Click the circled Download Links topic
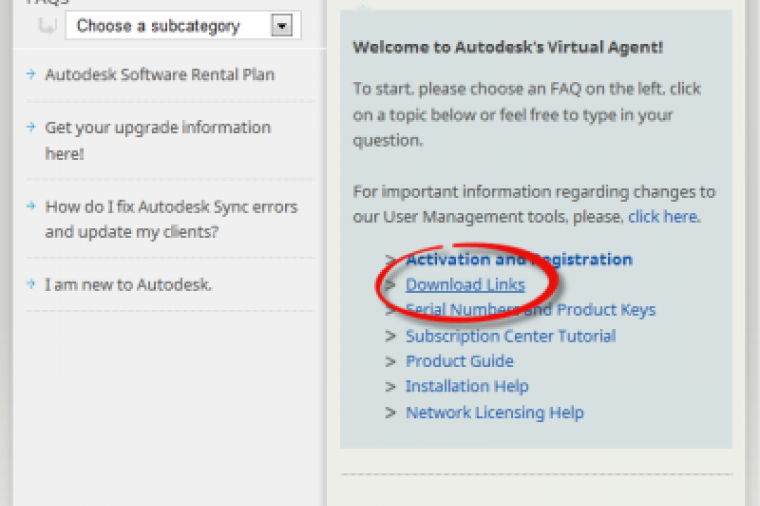The image size is (760, 506). tap(465, 285)
